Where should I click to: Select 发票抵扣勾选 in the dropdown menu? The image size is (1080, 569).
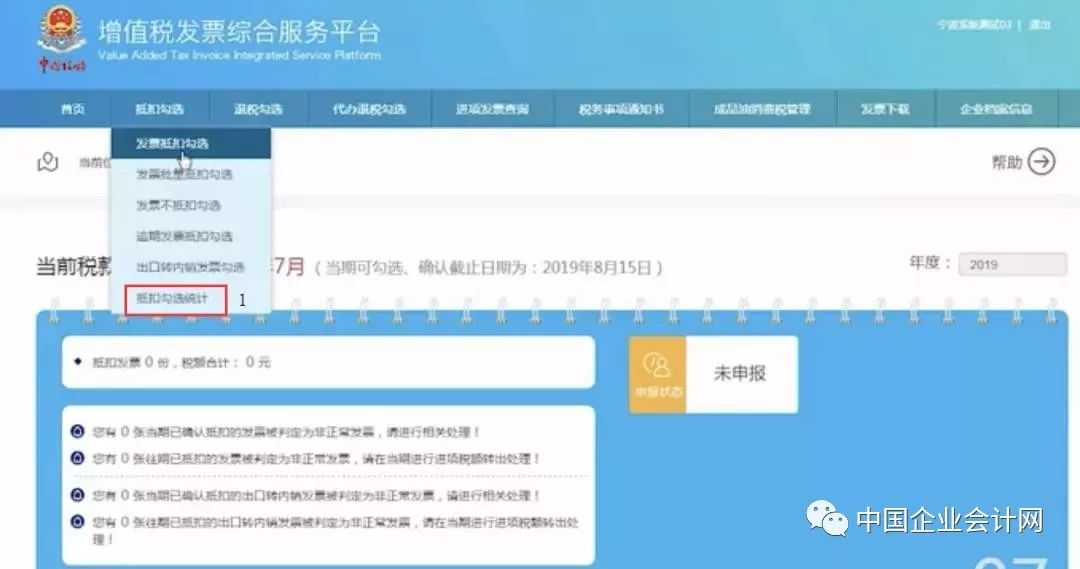point(191,143)
